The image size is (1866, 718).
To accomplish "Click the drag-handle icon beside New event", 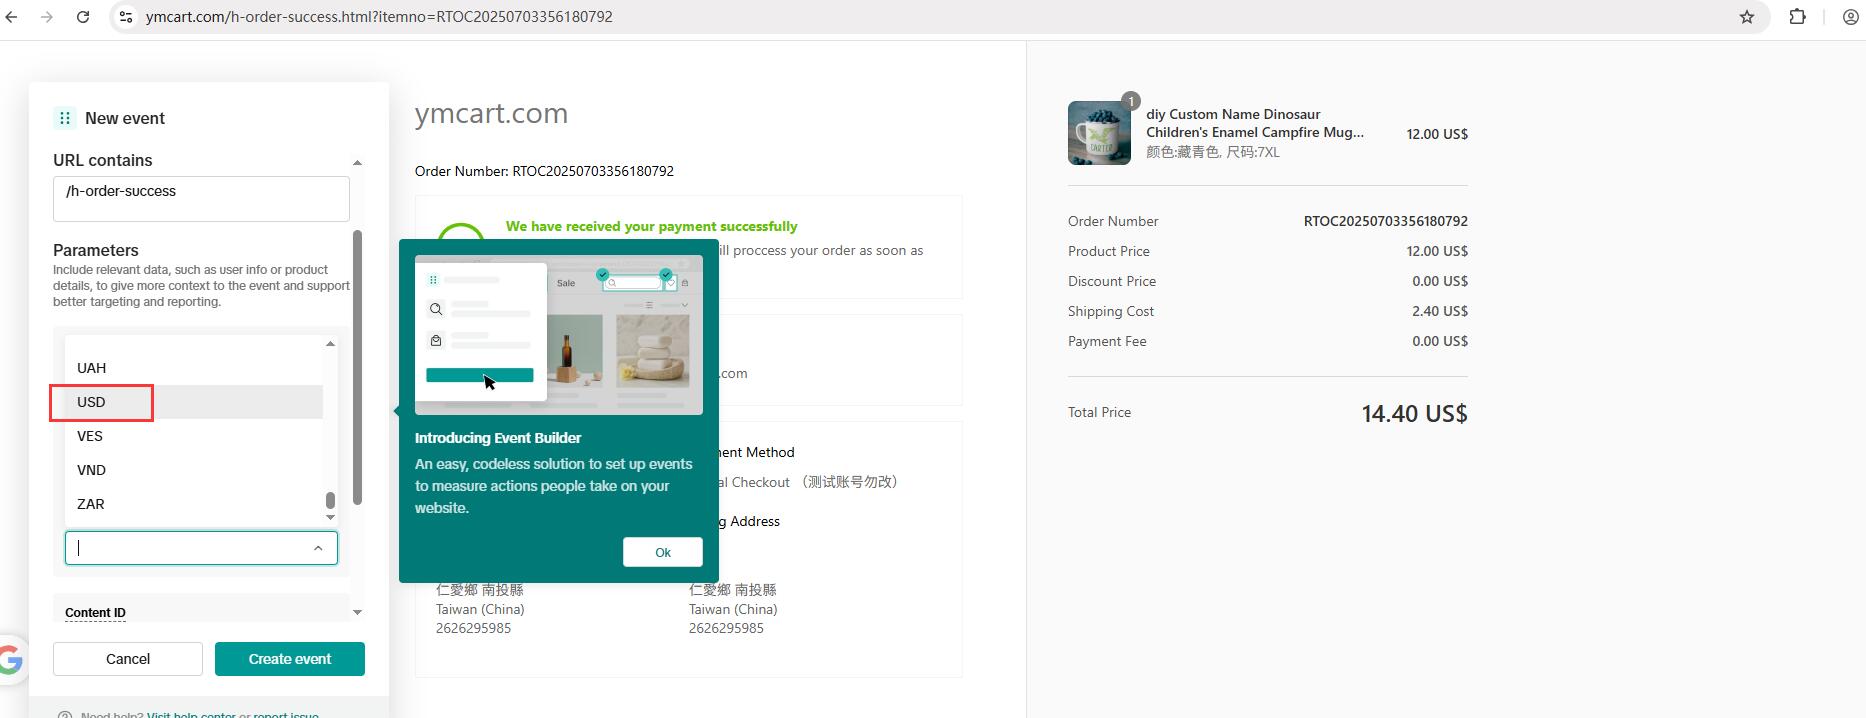I will (x=64, y=118).
